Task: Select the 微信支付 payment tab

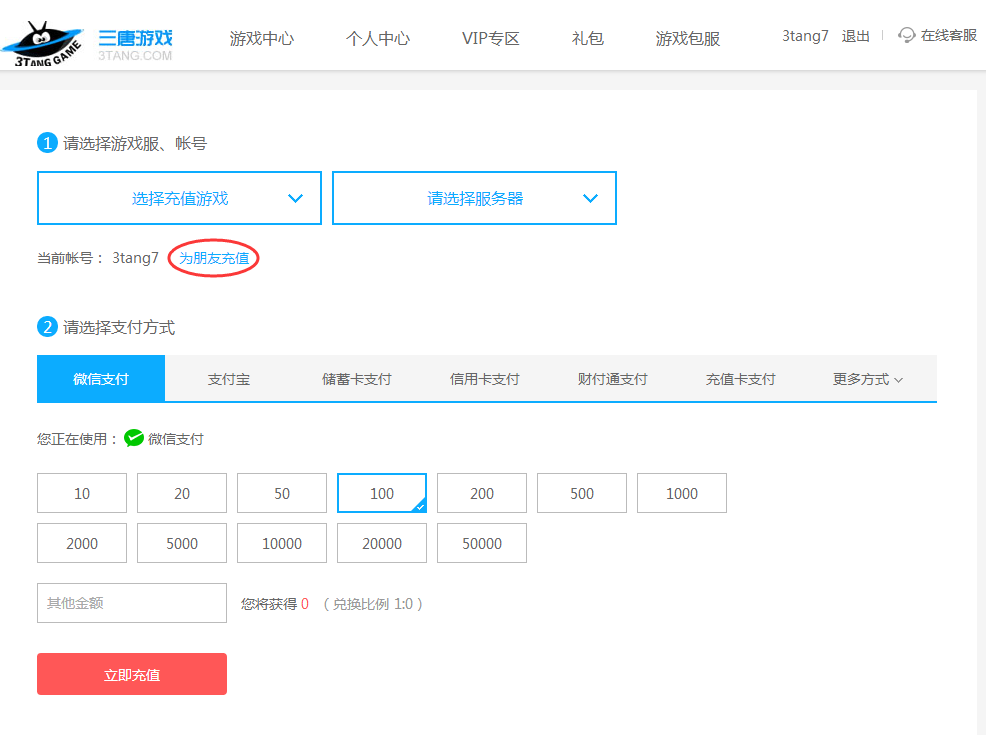Action: [x=101, y=379]
